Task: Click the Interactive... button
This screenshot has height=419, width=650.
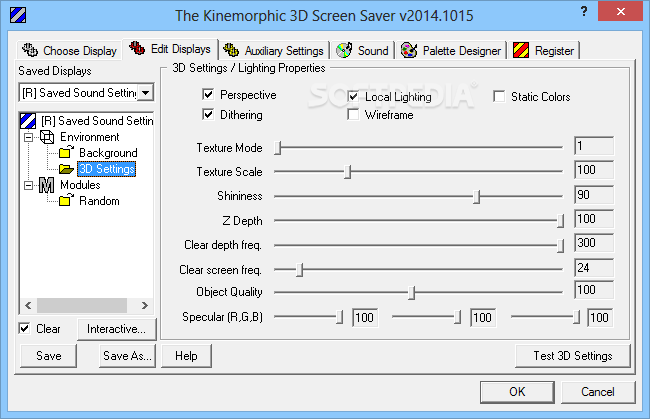Action: click(116, 329)
